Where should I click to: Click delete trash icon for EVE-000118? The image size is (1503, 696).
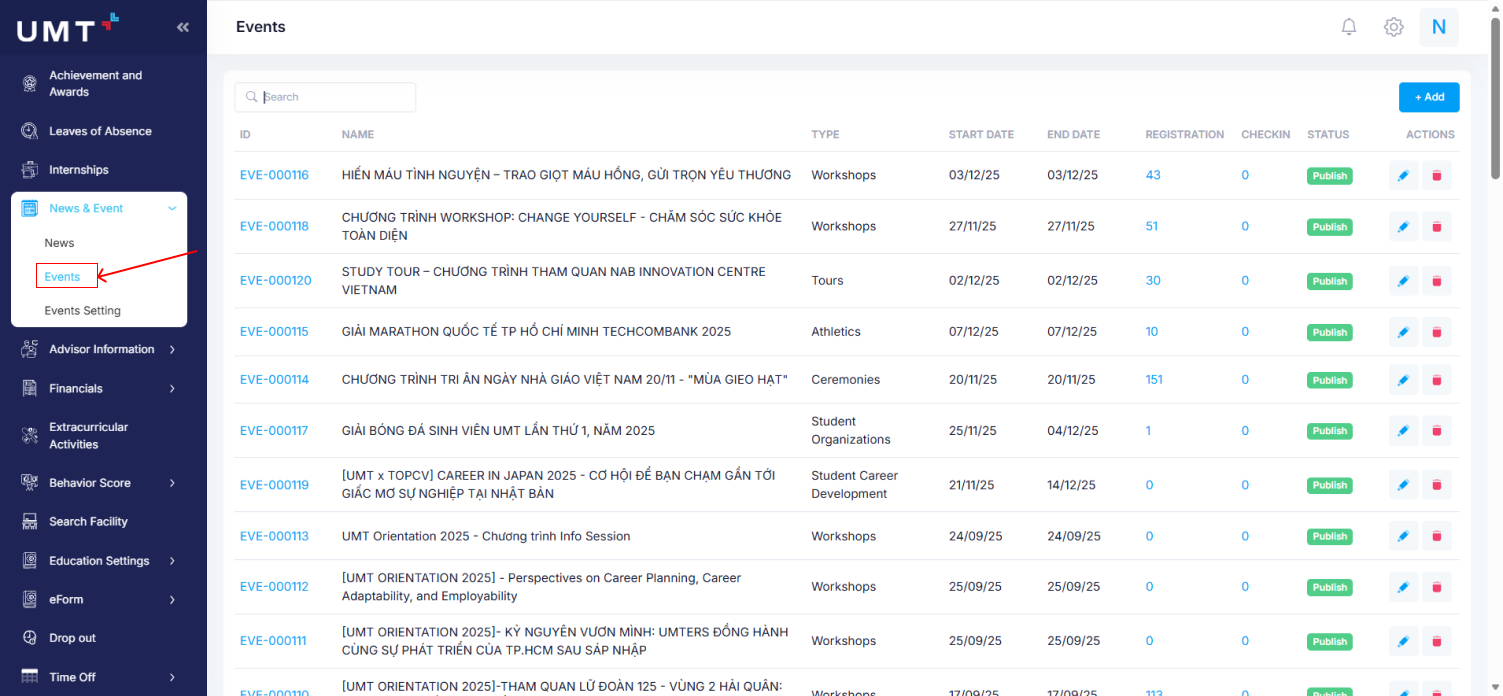(1437, 227)
